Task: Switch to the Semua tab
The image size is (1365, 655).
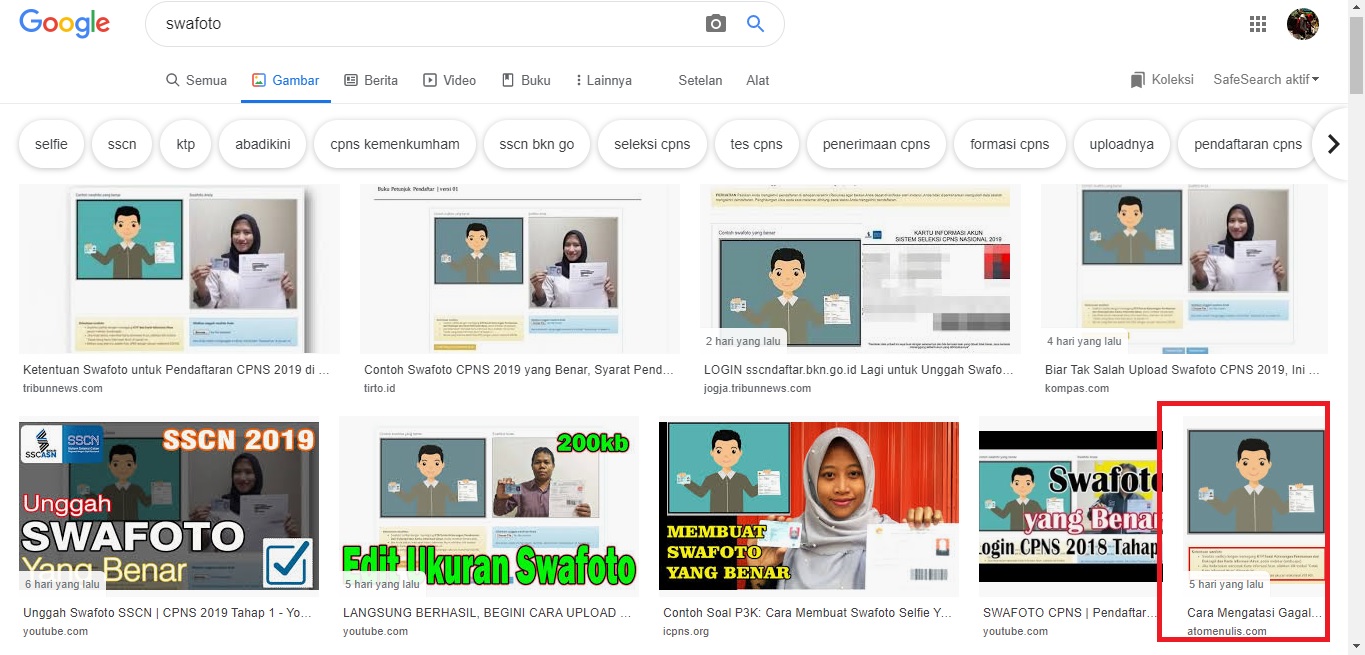Action: pos(196,79)
